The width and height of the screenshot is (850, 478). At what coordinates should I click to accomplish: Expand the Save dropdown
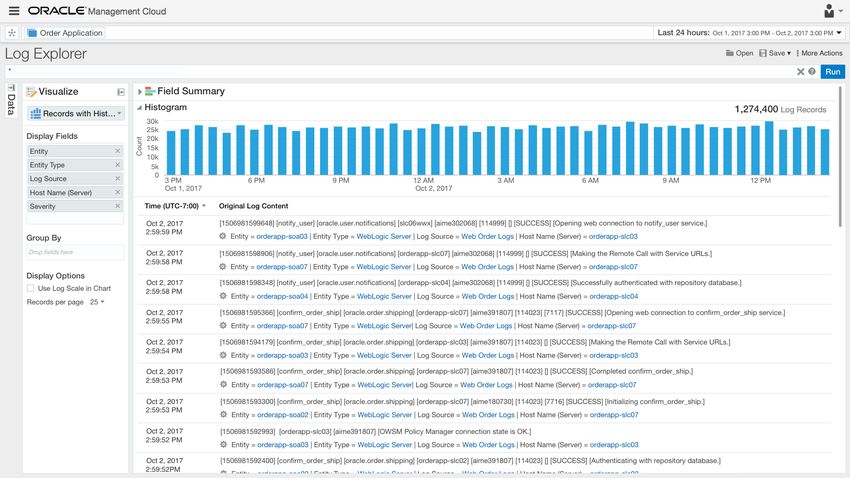pyautogui.click(x=775, y=53)
